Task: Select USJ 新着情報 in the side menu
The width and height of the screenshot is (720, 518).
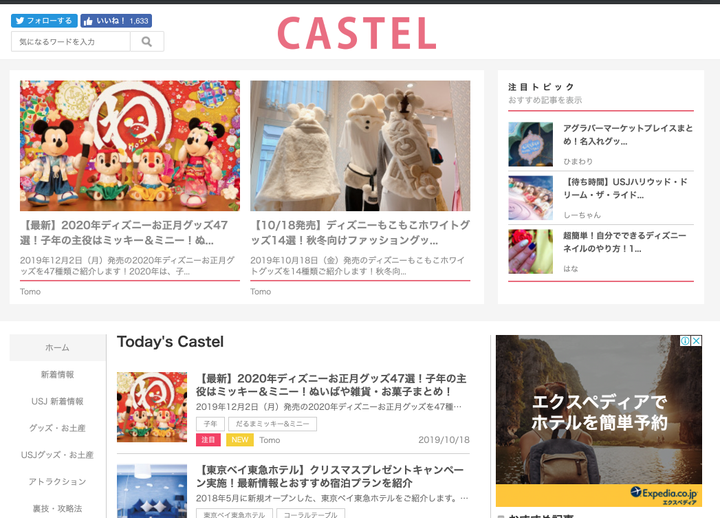Action: [x=57, y=401]
